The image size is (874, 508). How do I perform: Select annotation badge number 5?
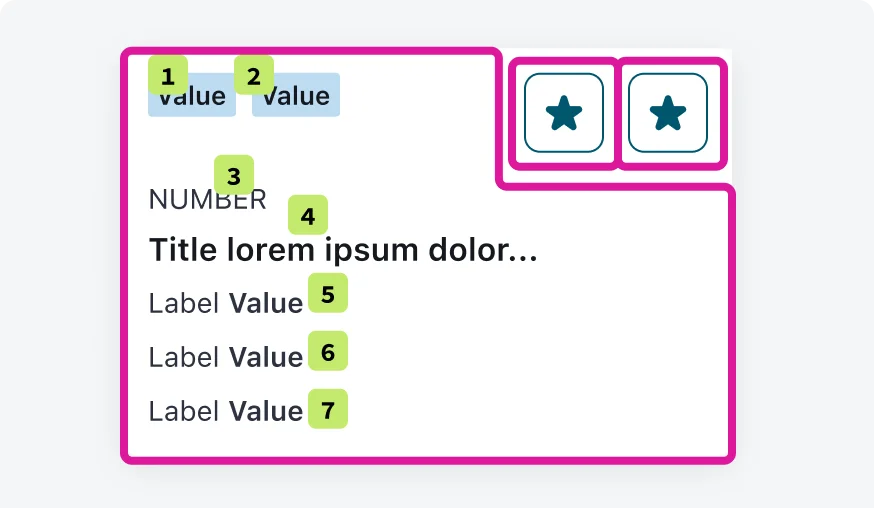click(x=328, y=293)
